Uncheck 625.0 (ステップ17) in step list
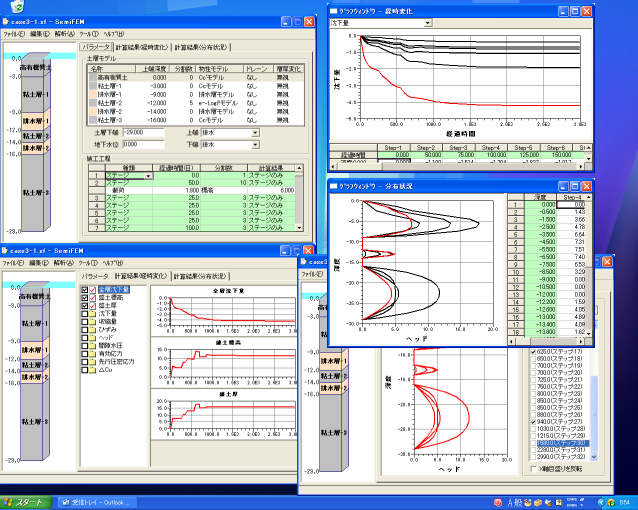The height and width of the screenshot is (510, 638). pyautogui.click(x=533, y=352)
